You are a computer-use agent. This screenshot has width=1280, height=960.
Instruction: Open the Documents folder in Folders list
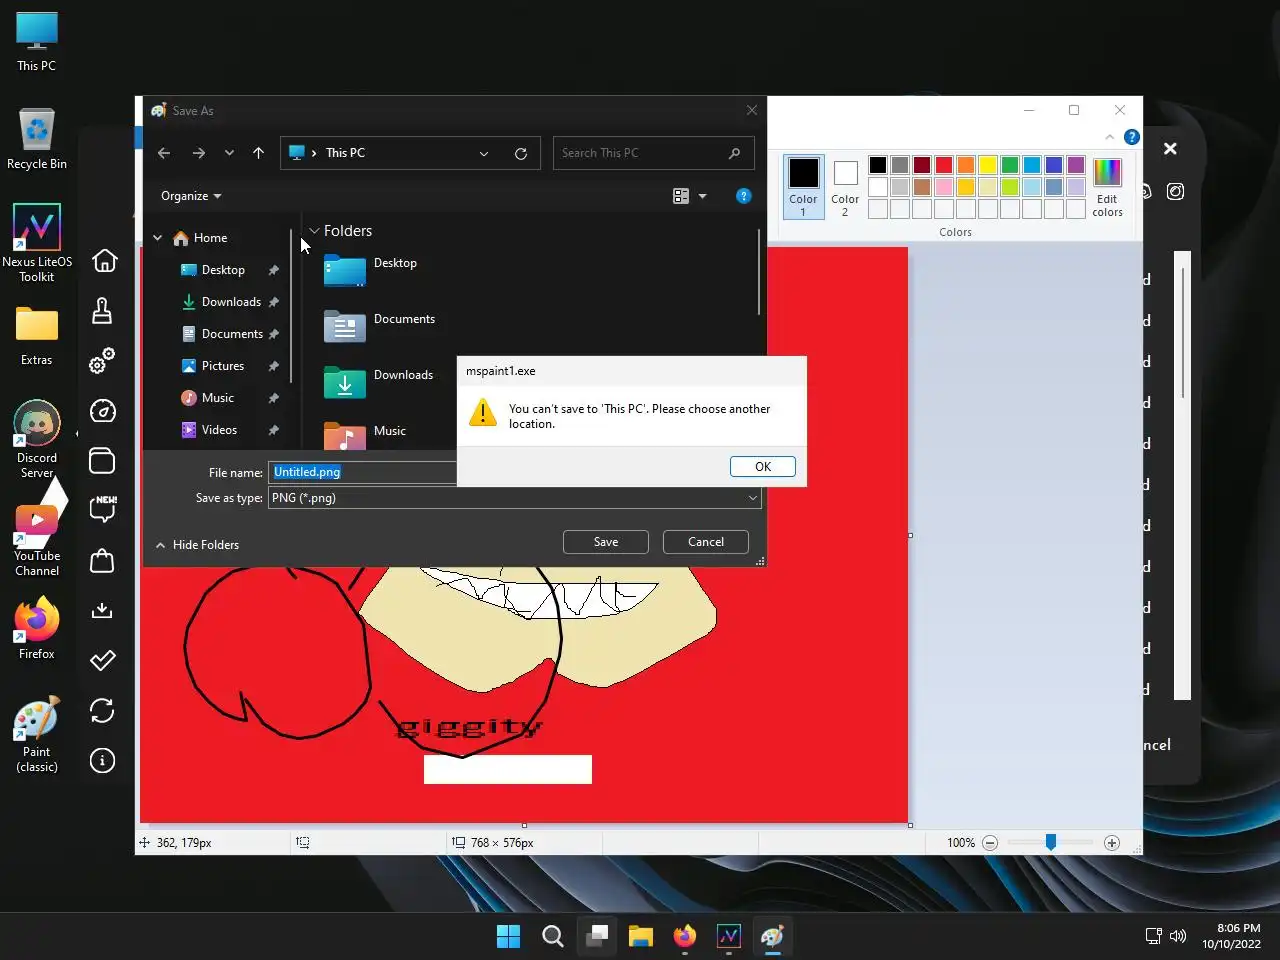[379, 326]
